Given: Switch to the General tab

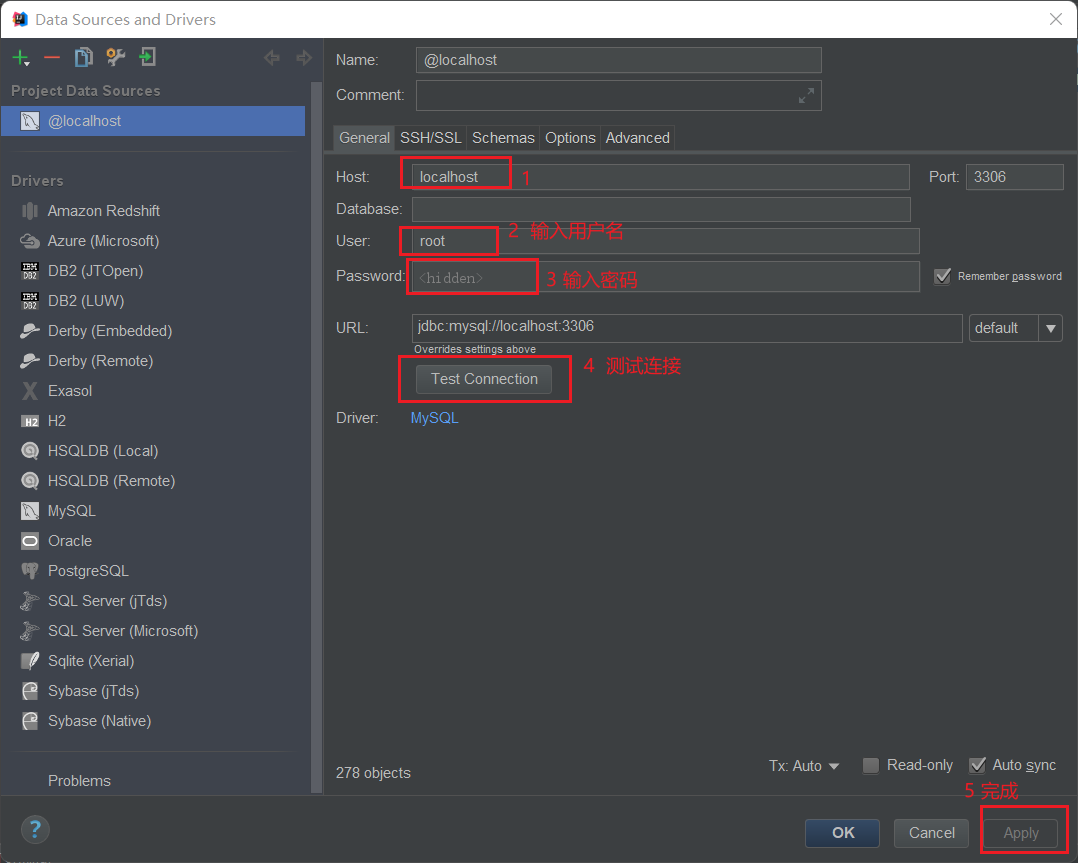Looking at the screenshot, I should click(x=364, y=138).
